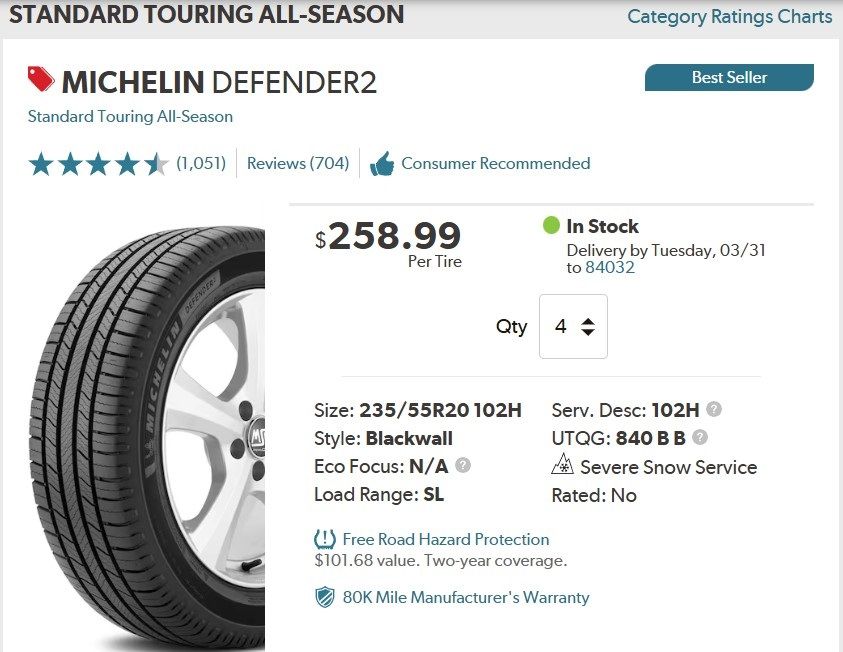This screenshot has width=843, height=652.
Task: Change quantity using the Qty stepper arrows
Action: 588,327
